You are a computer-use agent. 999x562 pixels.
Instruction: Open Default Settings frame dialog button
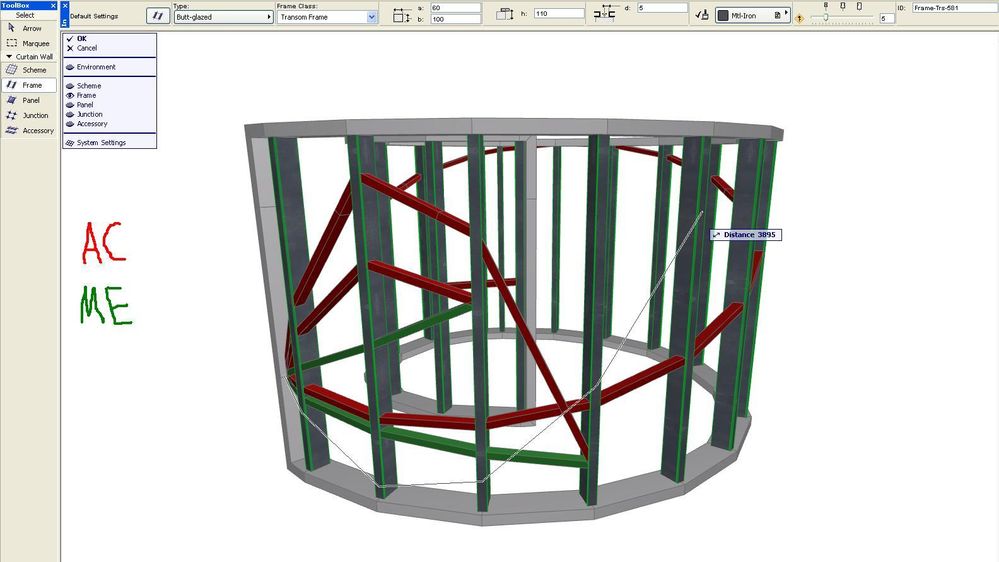[x=157, y=16]
